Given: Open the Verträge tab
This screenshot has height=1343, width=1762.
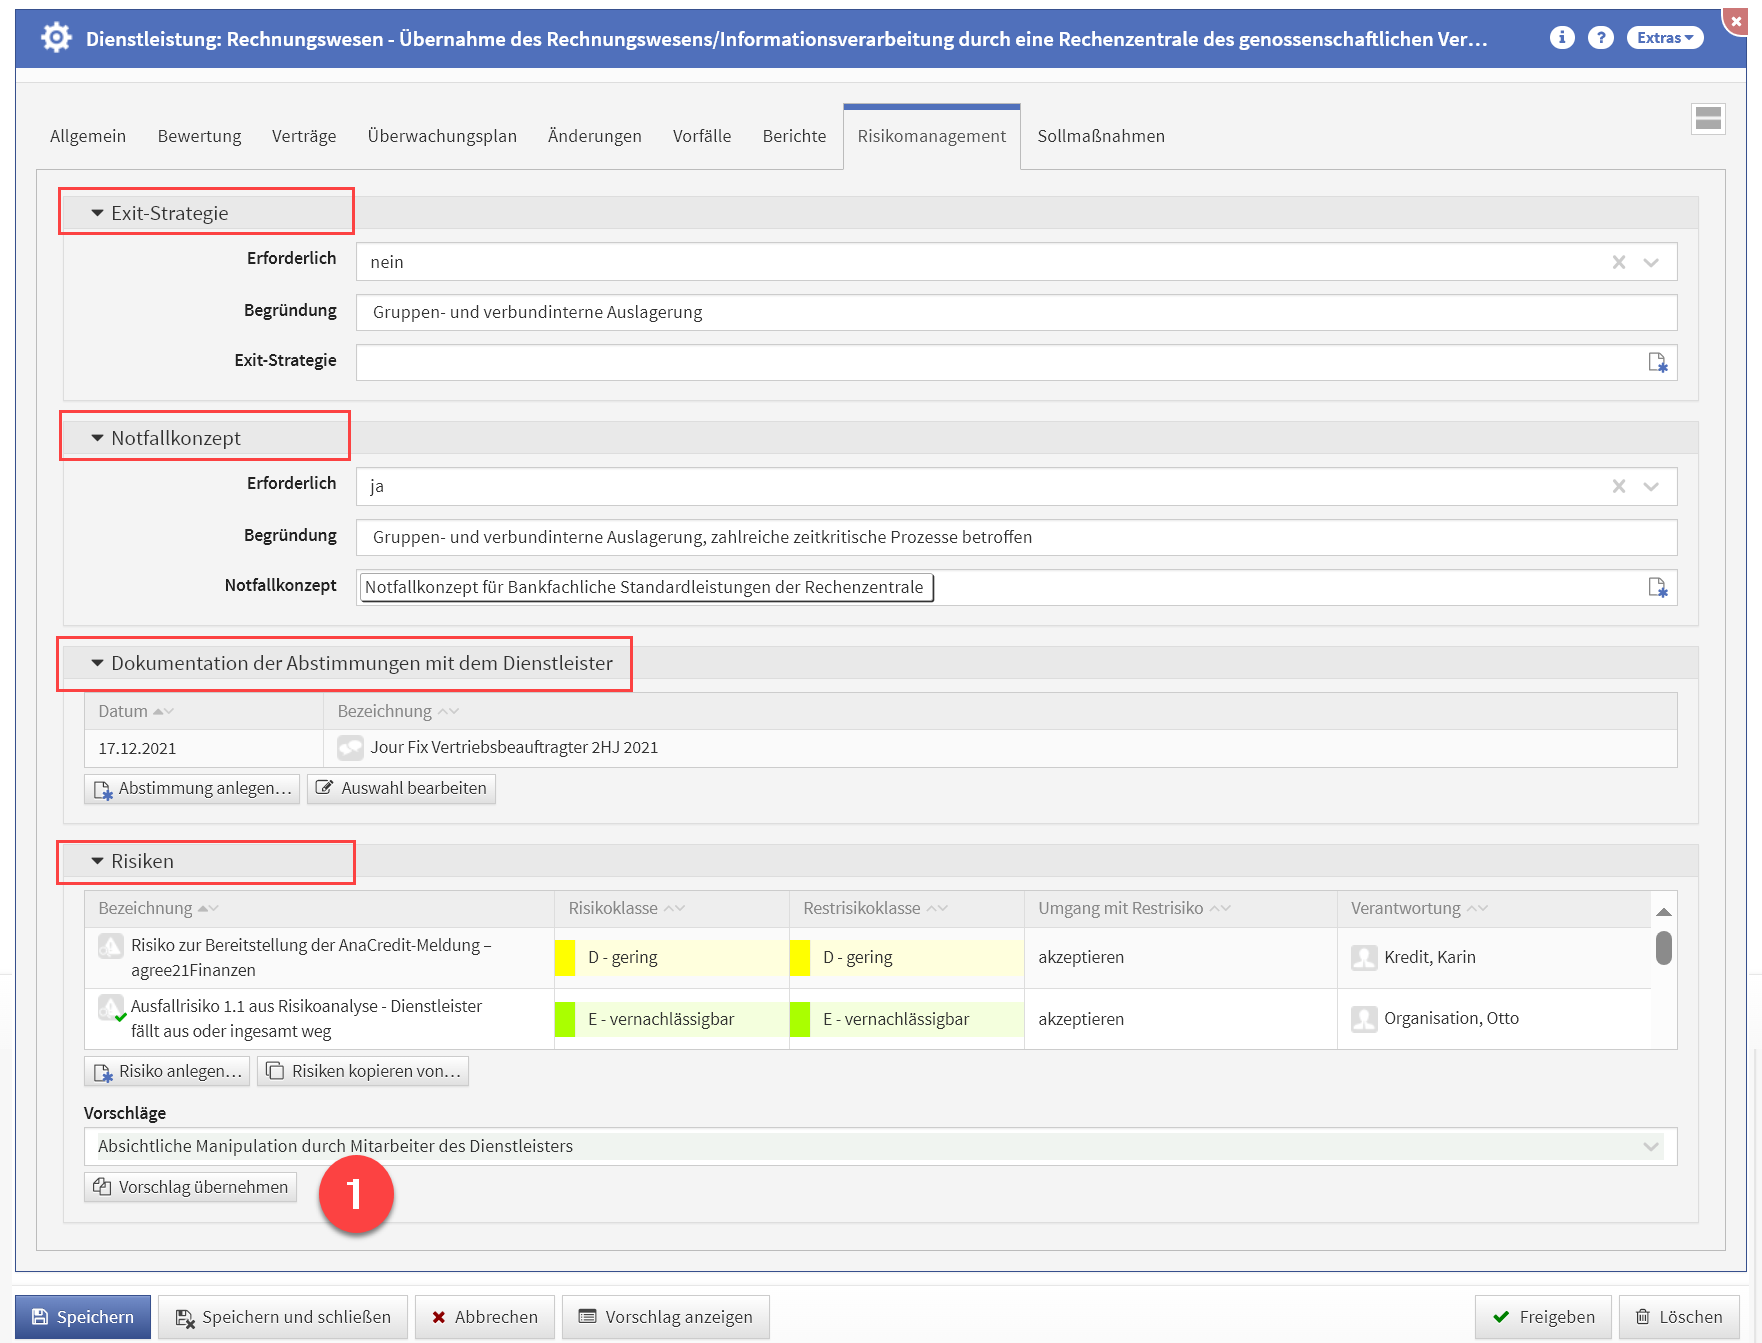Looking at the screenshot, I should click(304, 136).
